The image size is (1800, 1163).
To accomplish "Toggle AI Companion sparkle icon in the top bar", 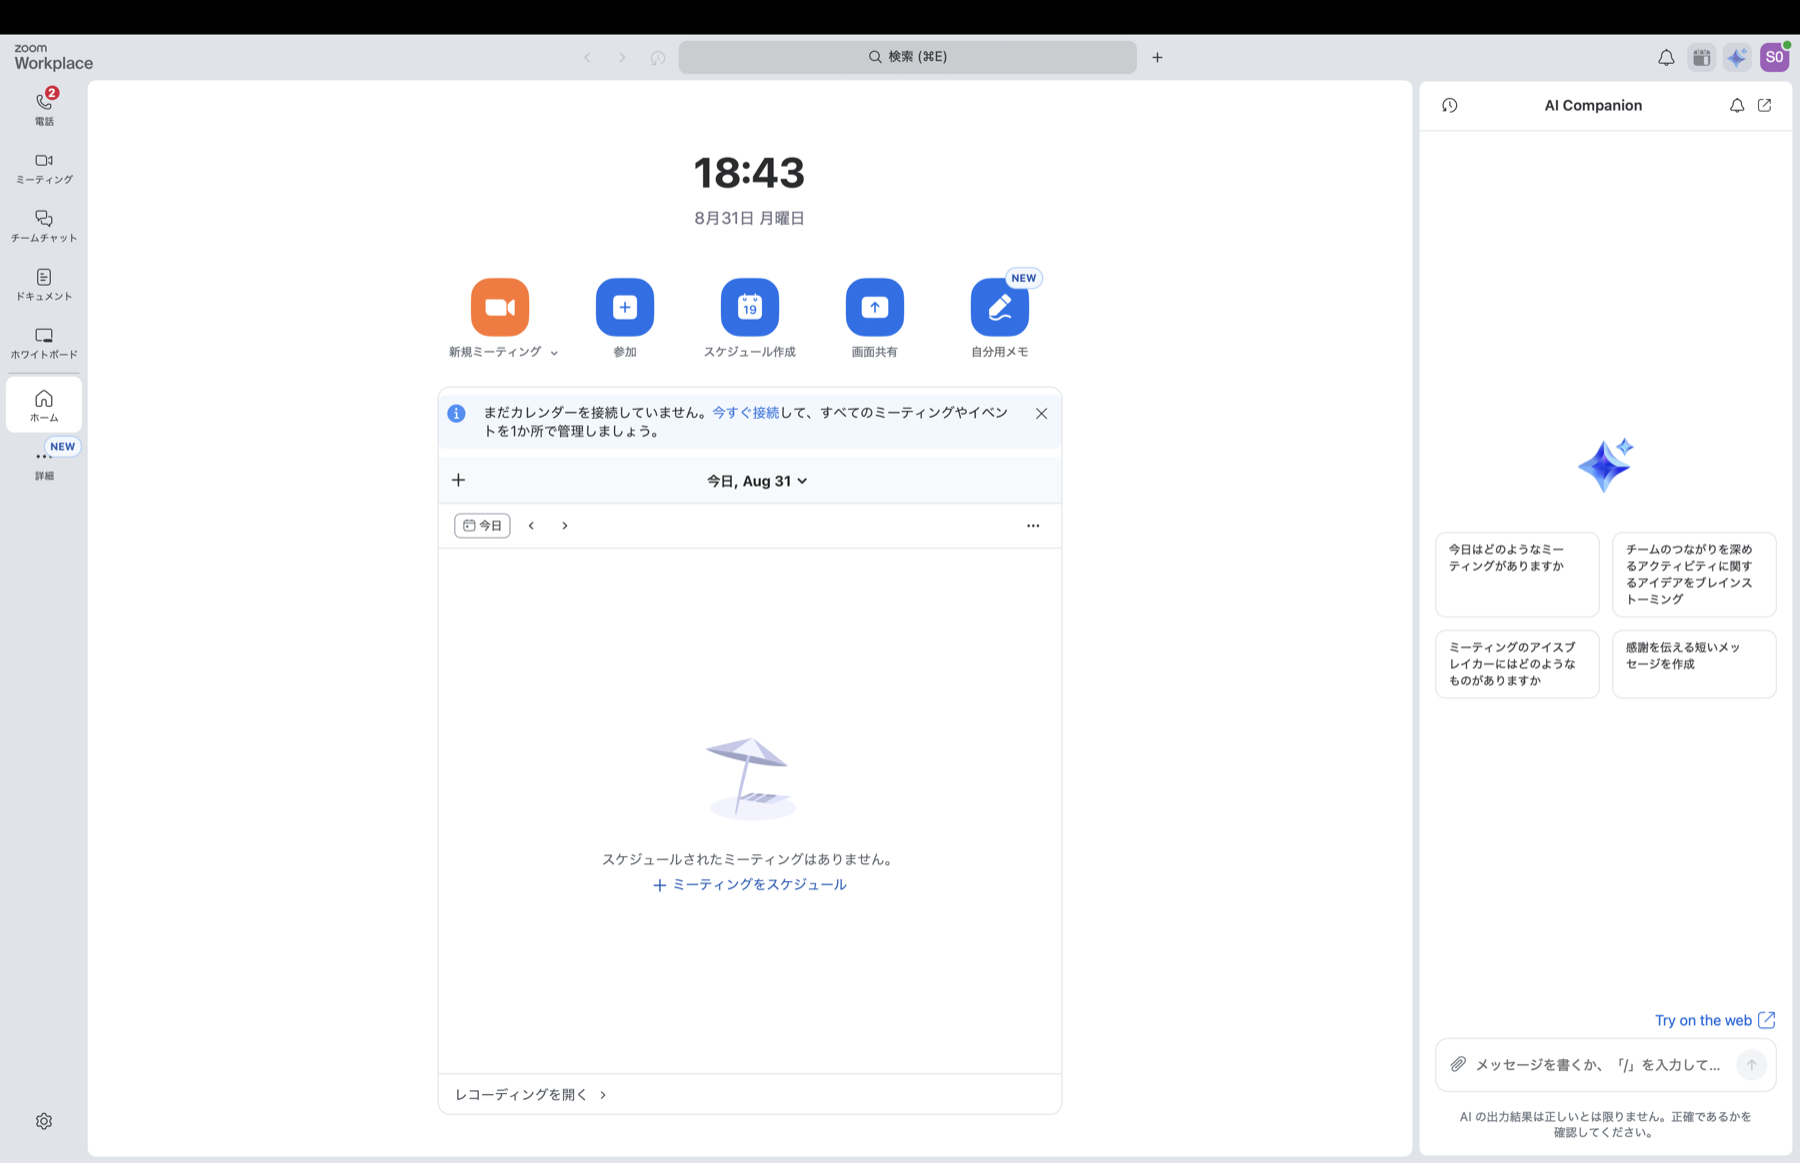I will point(1738,57).
